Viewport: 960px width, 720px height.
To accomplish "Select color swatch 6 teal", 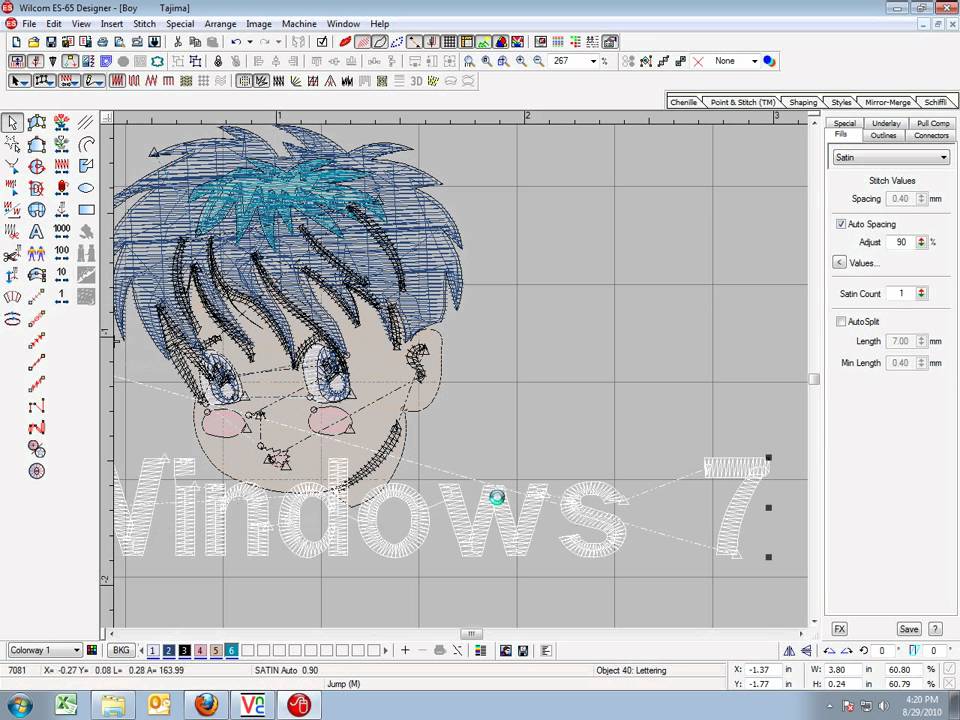I will click(x=231, y=651).
